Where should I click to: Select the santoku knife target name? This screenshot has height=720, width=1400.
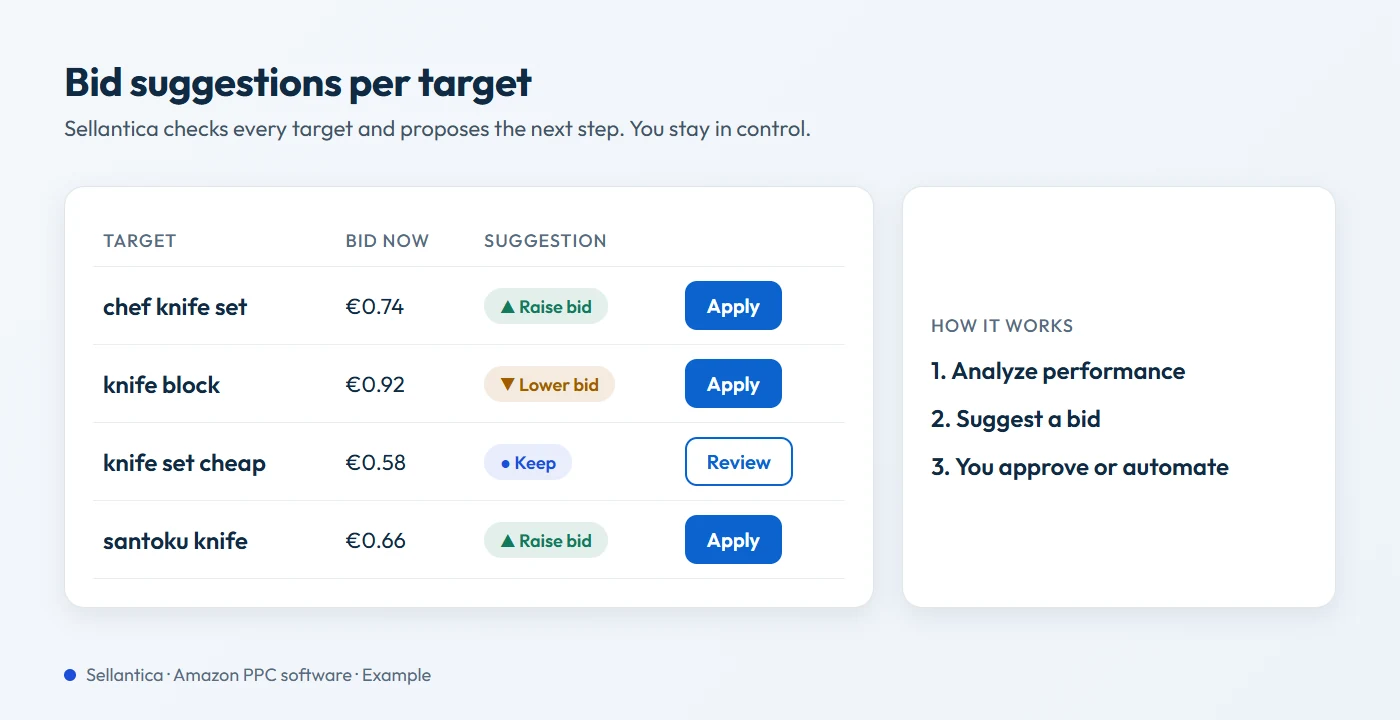[175, 541]
